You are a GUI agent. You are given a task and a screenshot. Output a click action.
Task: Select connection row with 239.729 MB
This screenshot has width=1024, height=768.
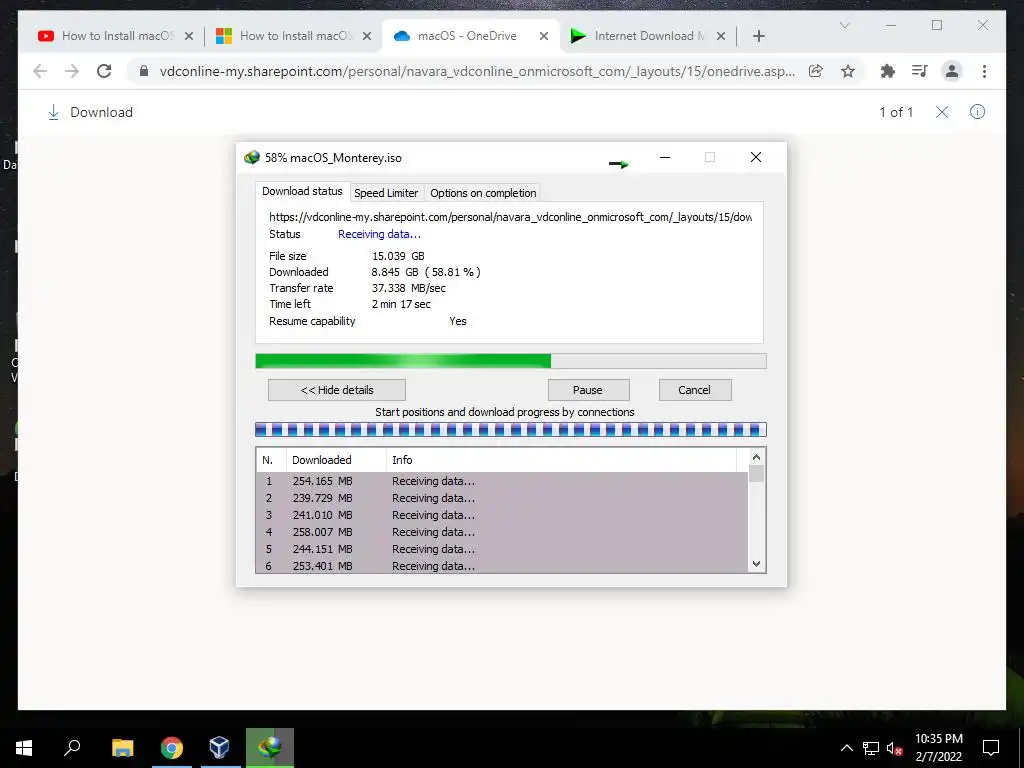pyautogui.click(x=502, y=498)
